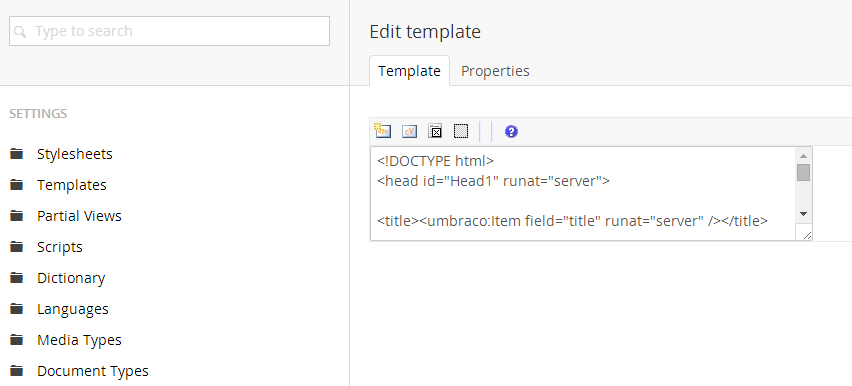Open the Stylesheets tree node
The width and height of the screenshot is (852, 386).
click(74, 154)
